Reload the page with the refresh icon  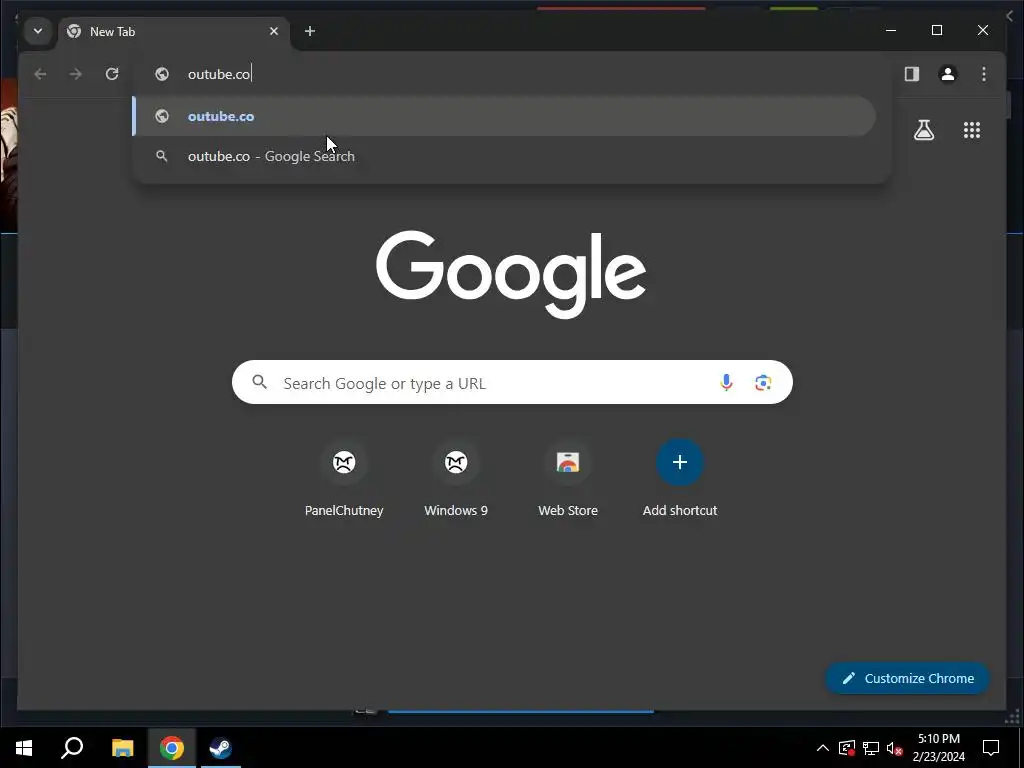click(112, 74)
